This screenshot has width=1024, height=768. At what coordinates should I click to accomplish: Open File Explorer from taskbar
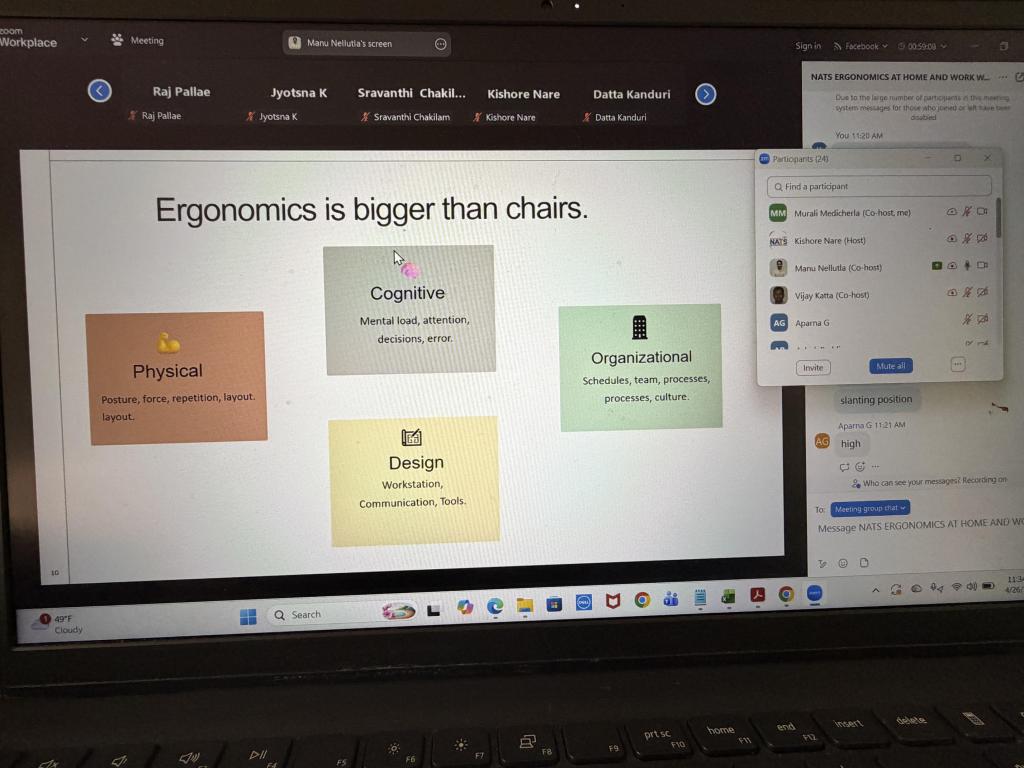524,605
